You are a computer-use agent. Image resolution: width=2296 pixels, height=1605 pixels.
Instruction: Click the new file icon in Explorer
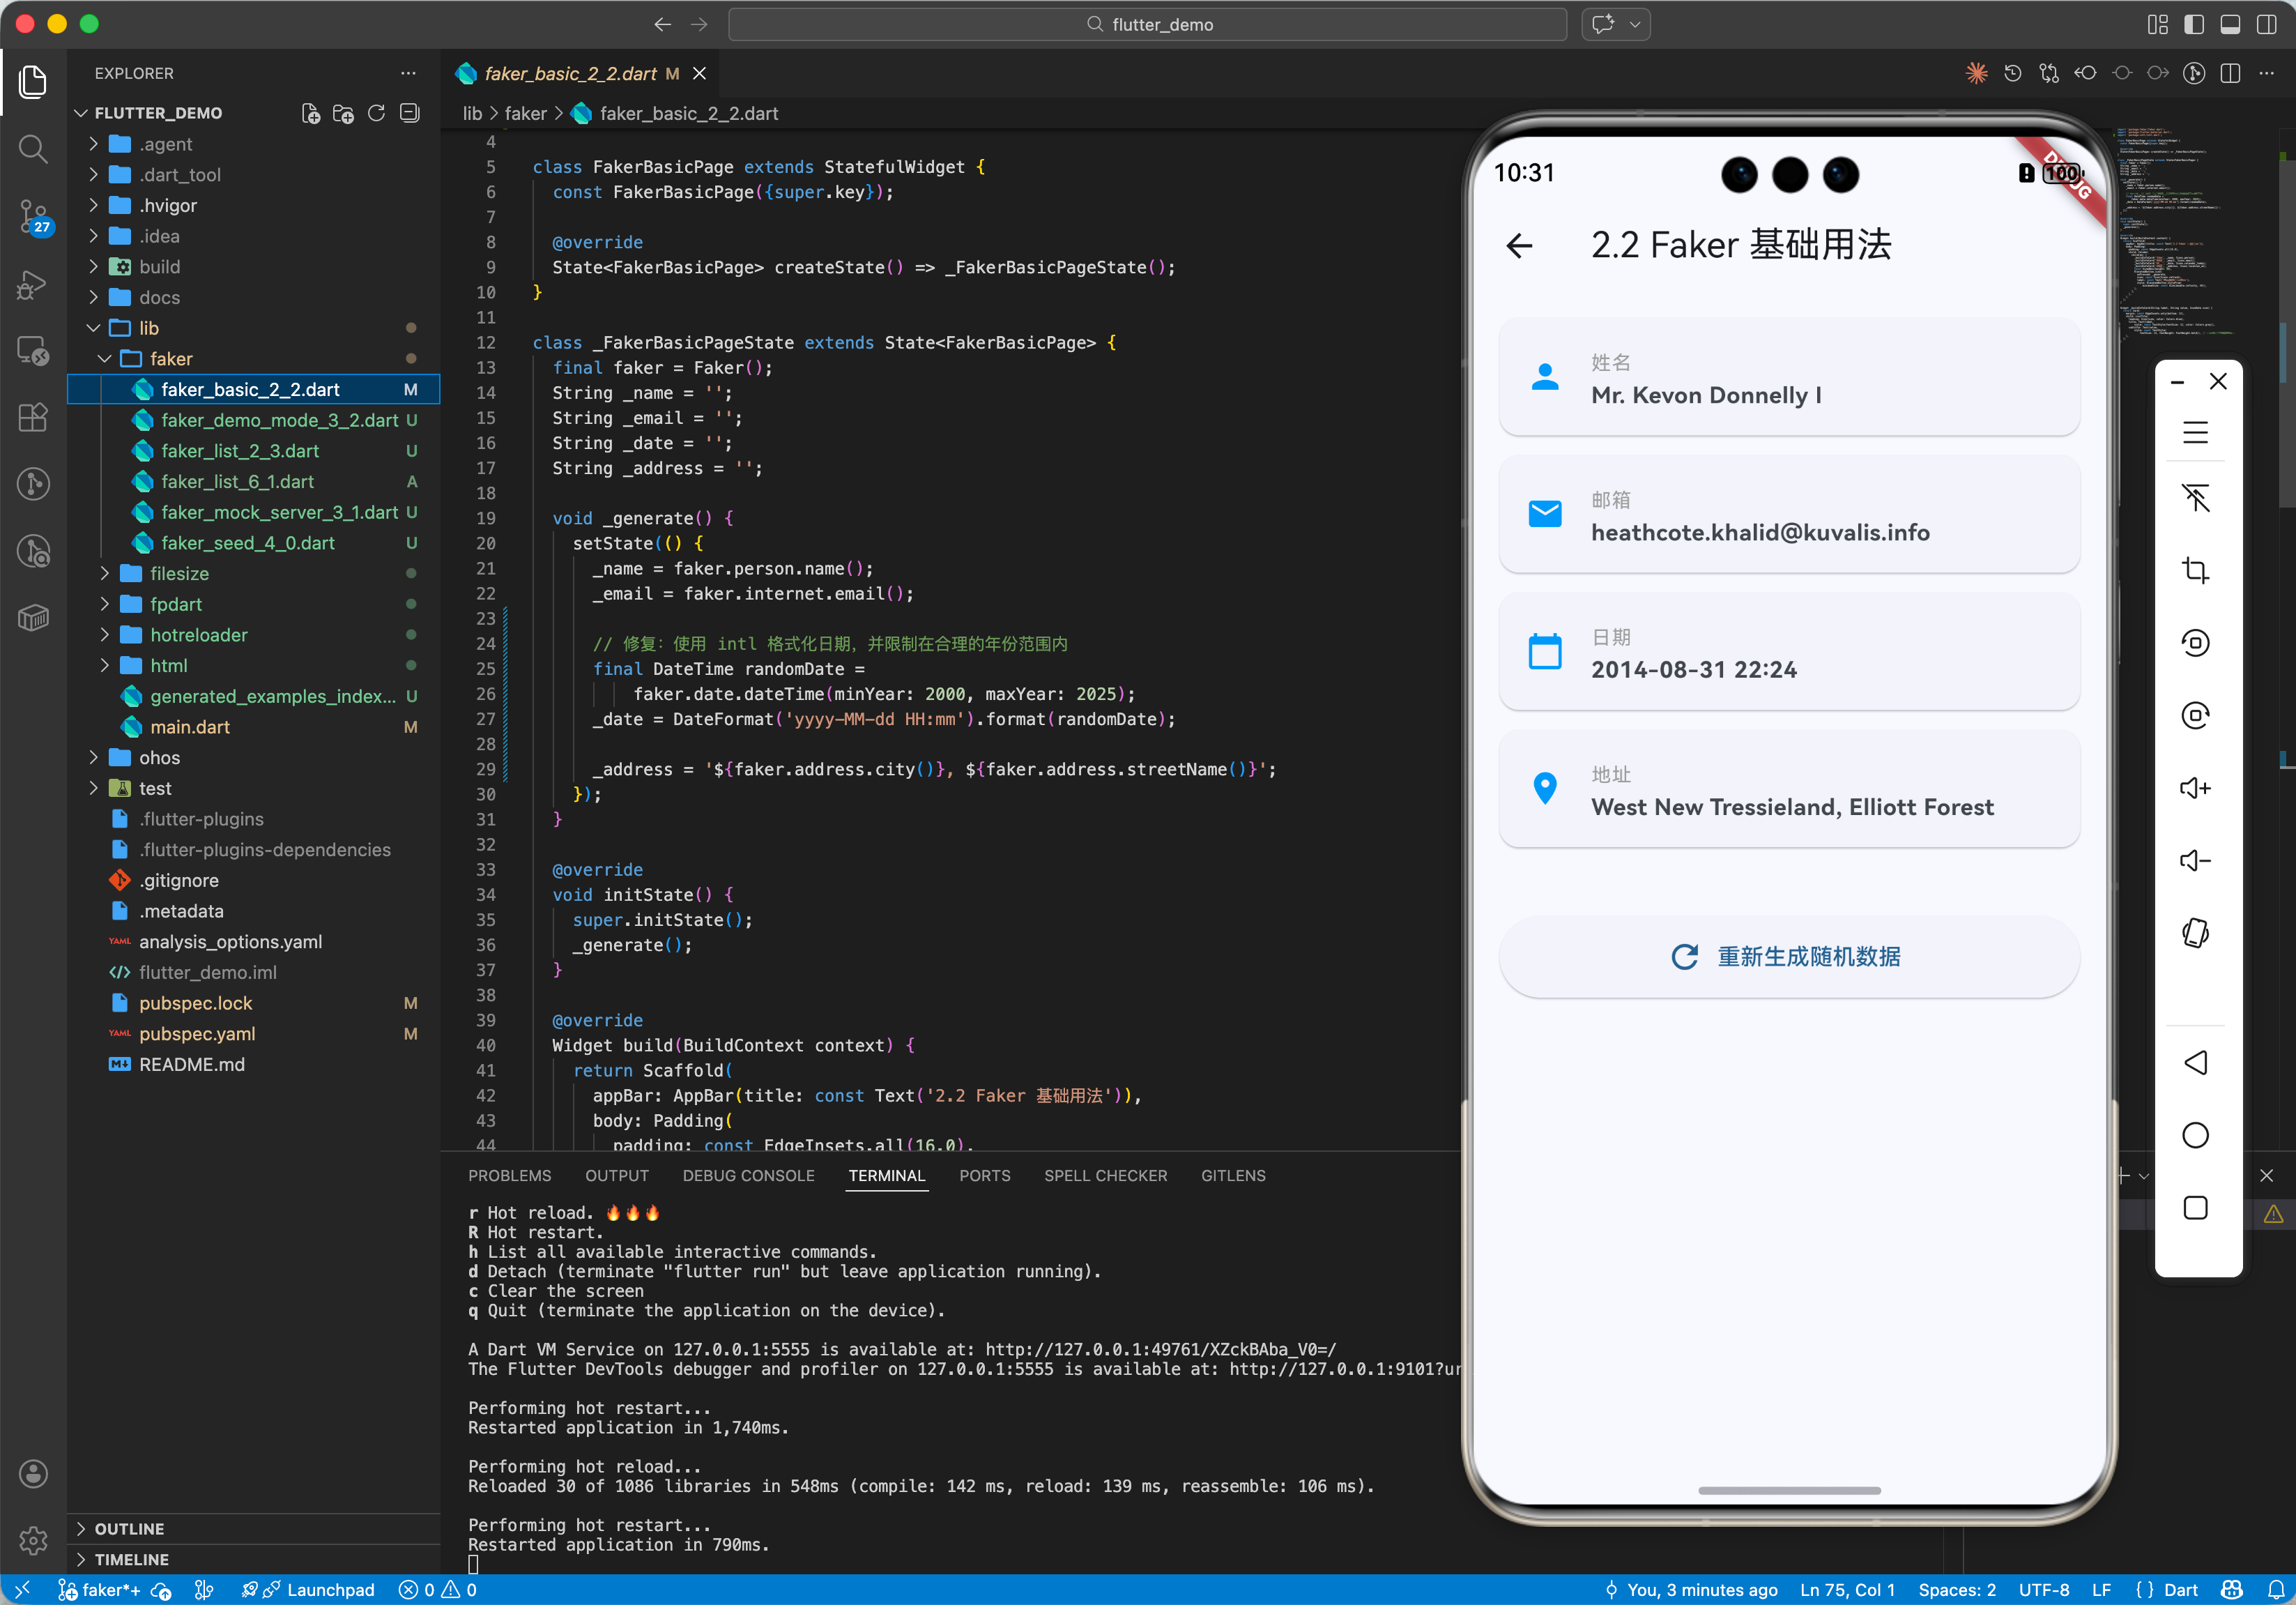311,113
